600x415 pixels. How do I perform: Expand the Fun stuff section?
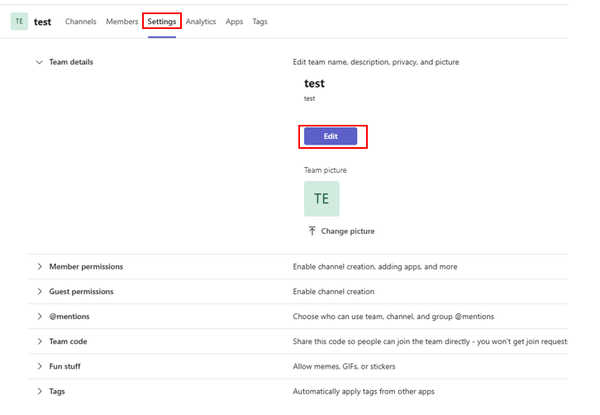[x=39, y=366]
